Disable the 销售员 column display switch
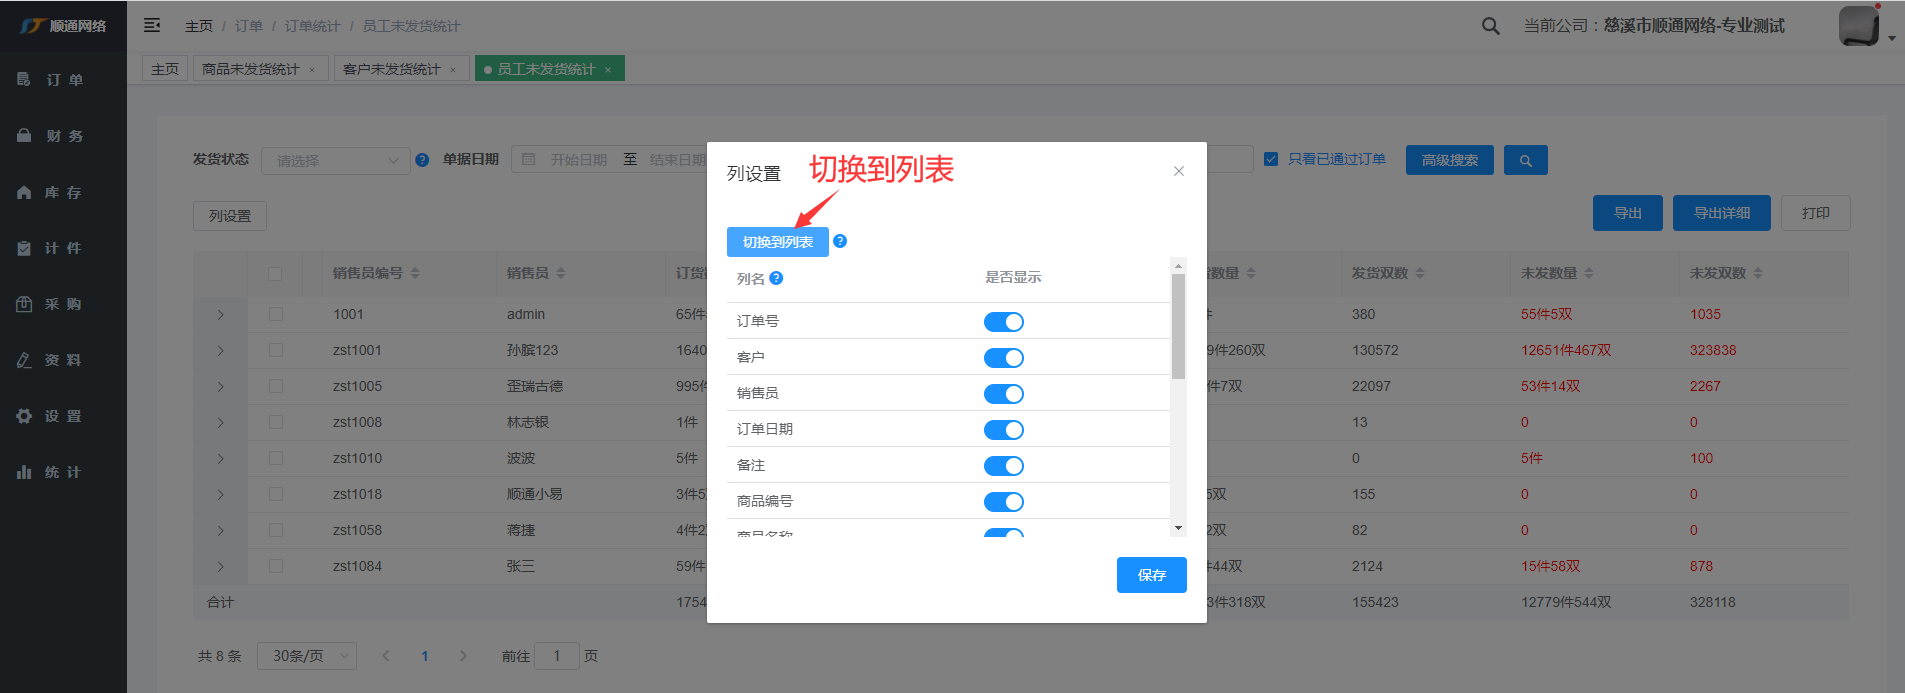This screenshot has width=1905, height=693. coord(1003,394)
